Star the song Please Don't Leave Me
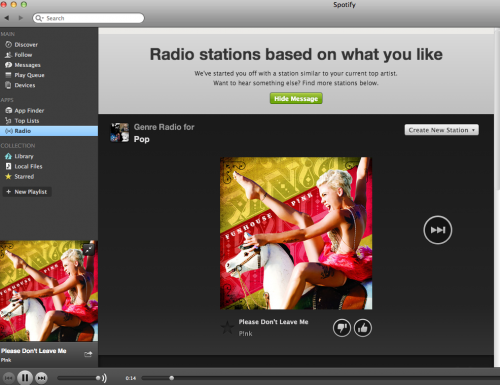 [227, 327]
